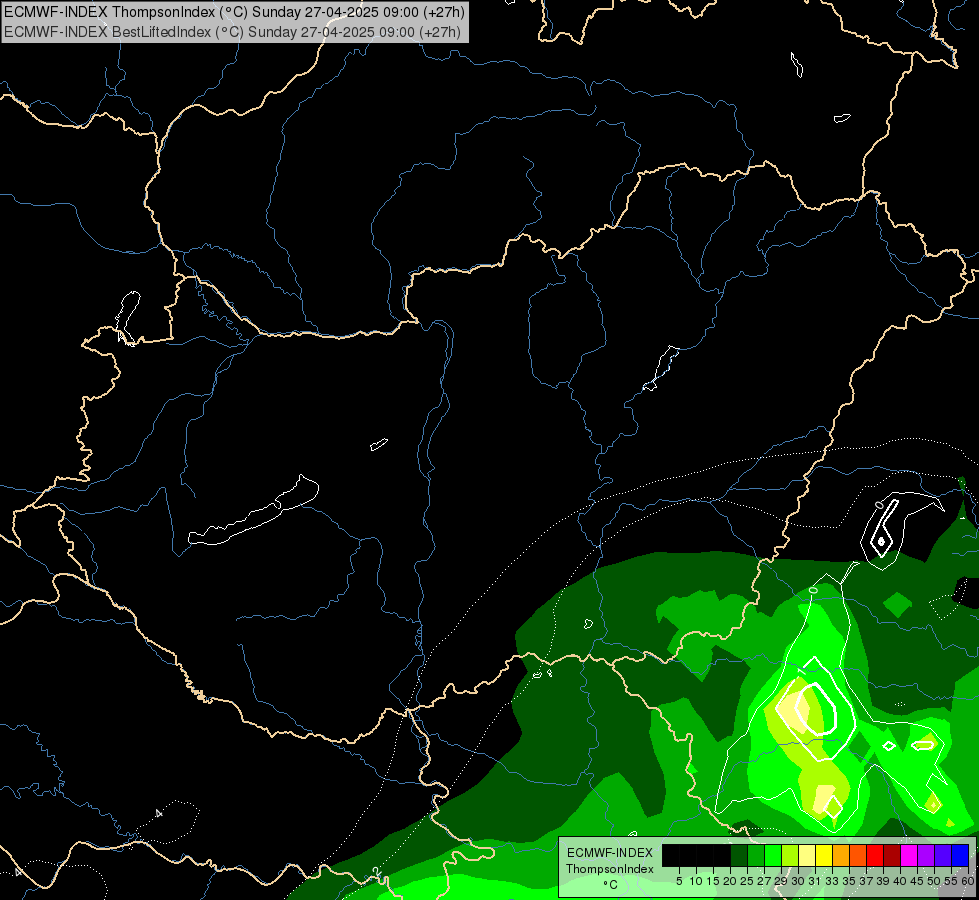The image size is (979, 900).
Task: Pick the dark green 20–25 legend swatch
Action: [x=739, y=855]
